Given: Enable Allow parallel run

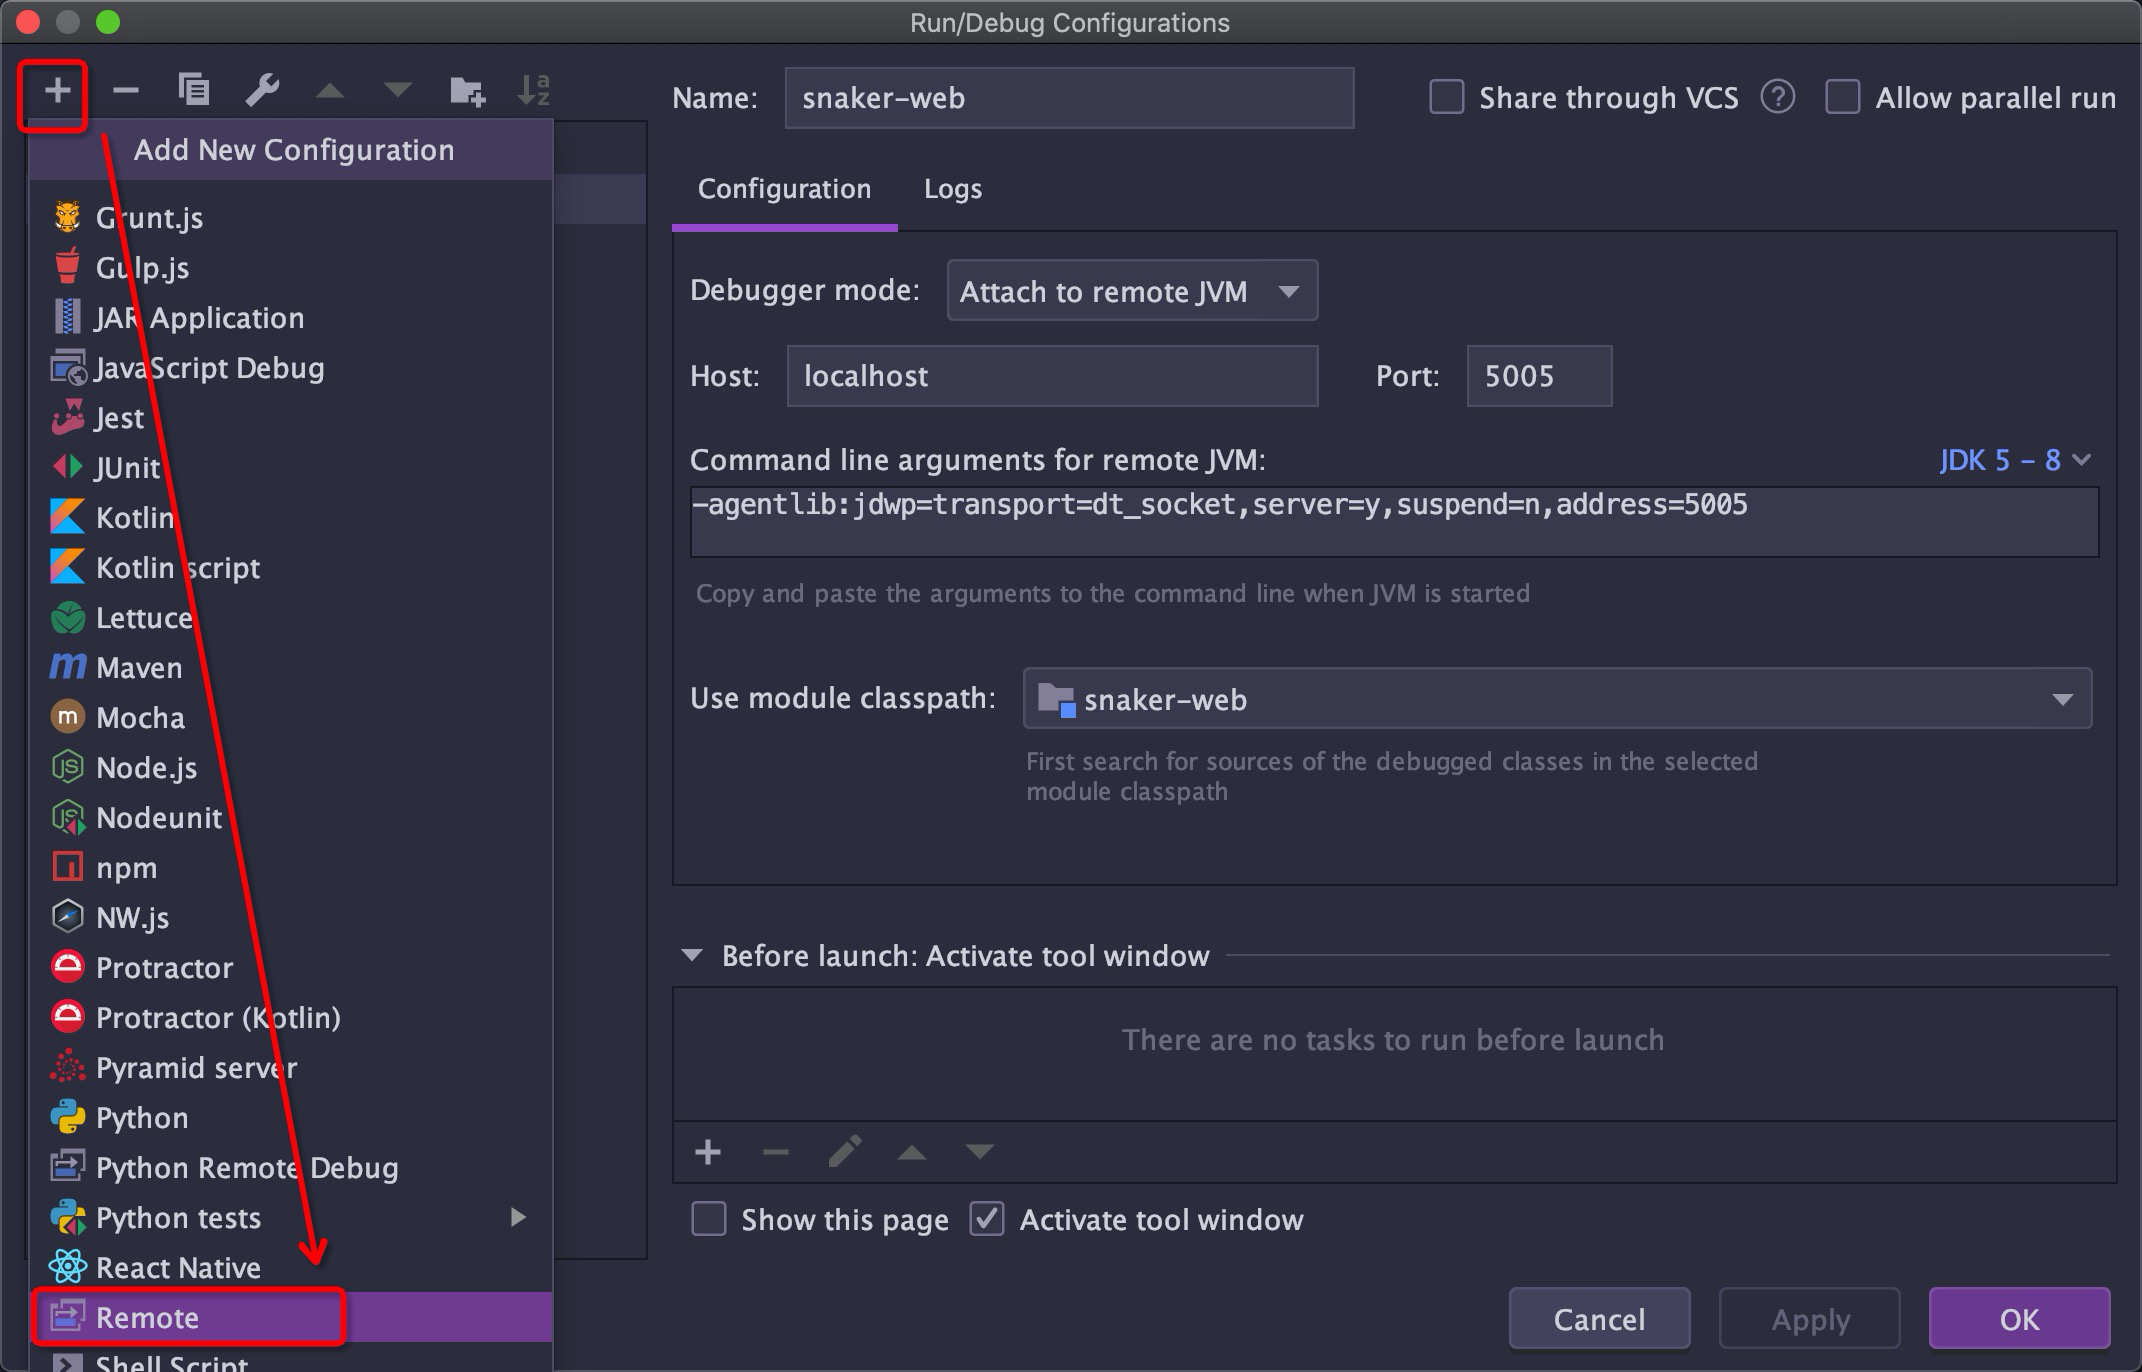Looking at the screenshot, I should [x=1843, y=97].
